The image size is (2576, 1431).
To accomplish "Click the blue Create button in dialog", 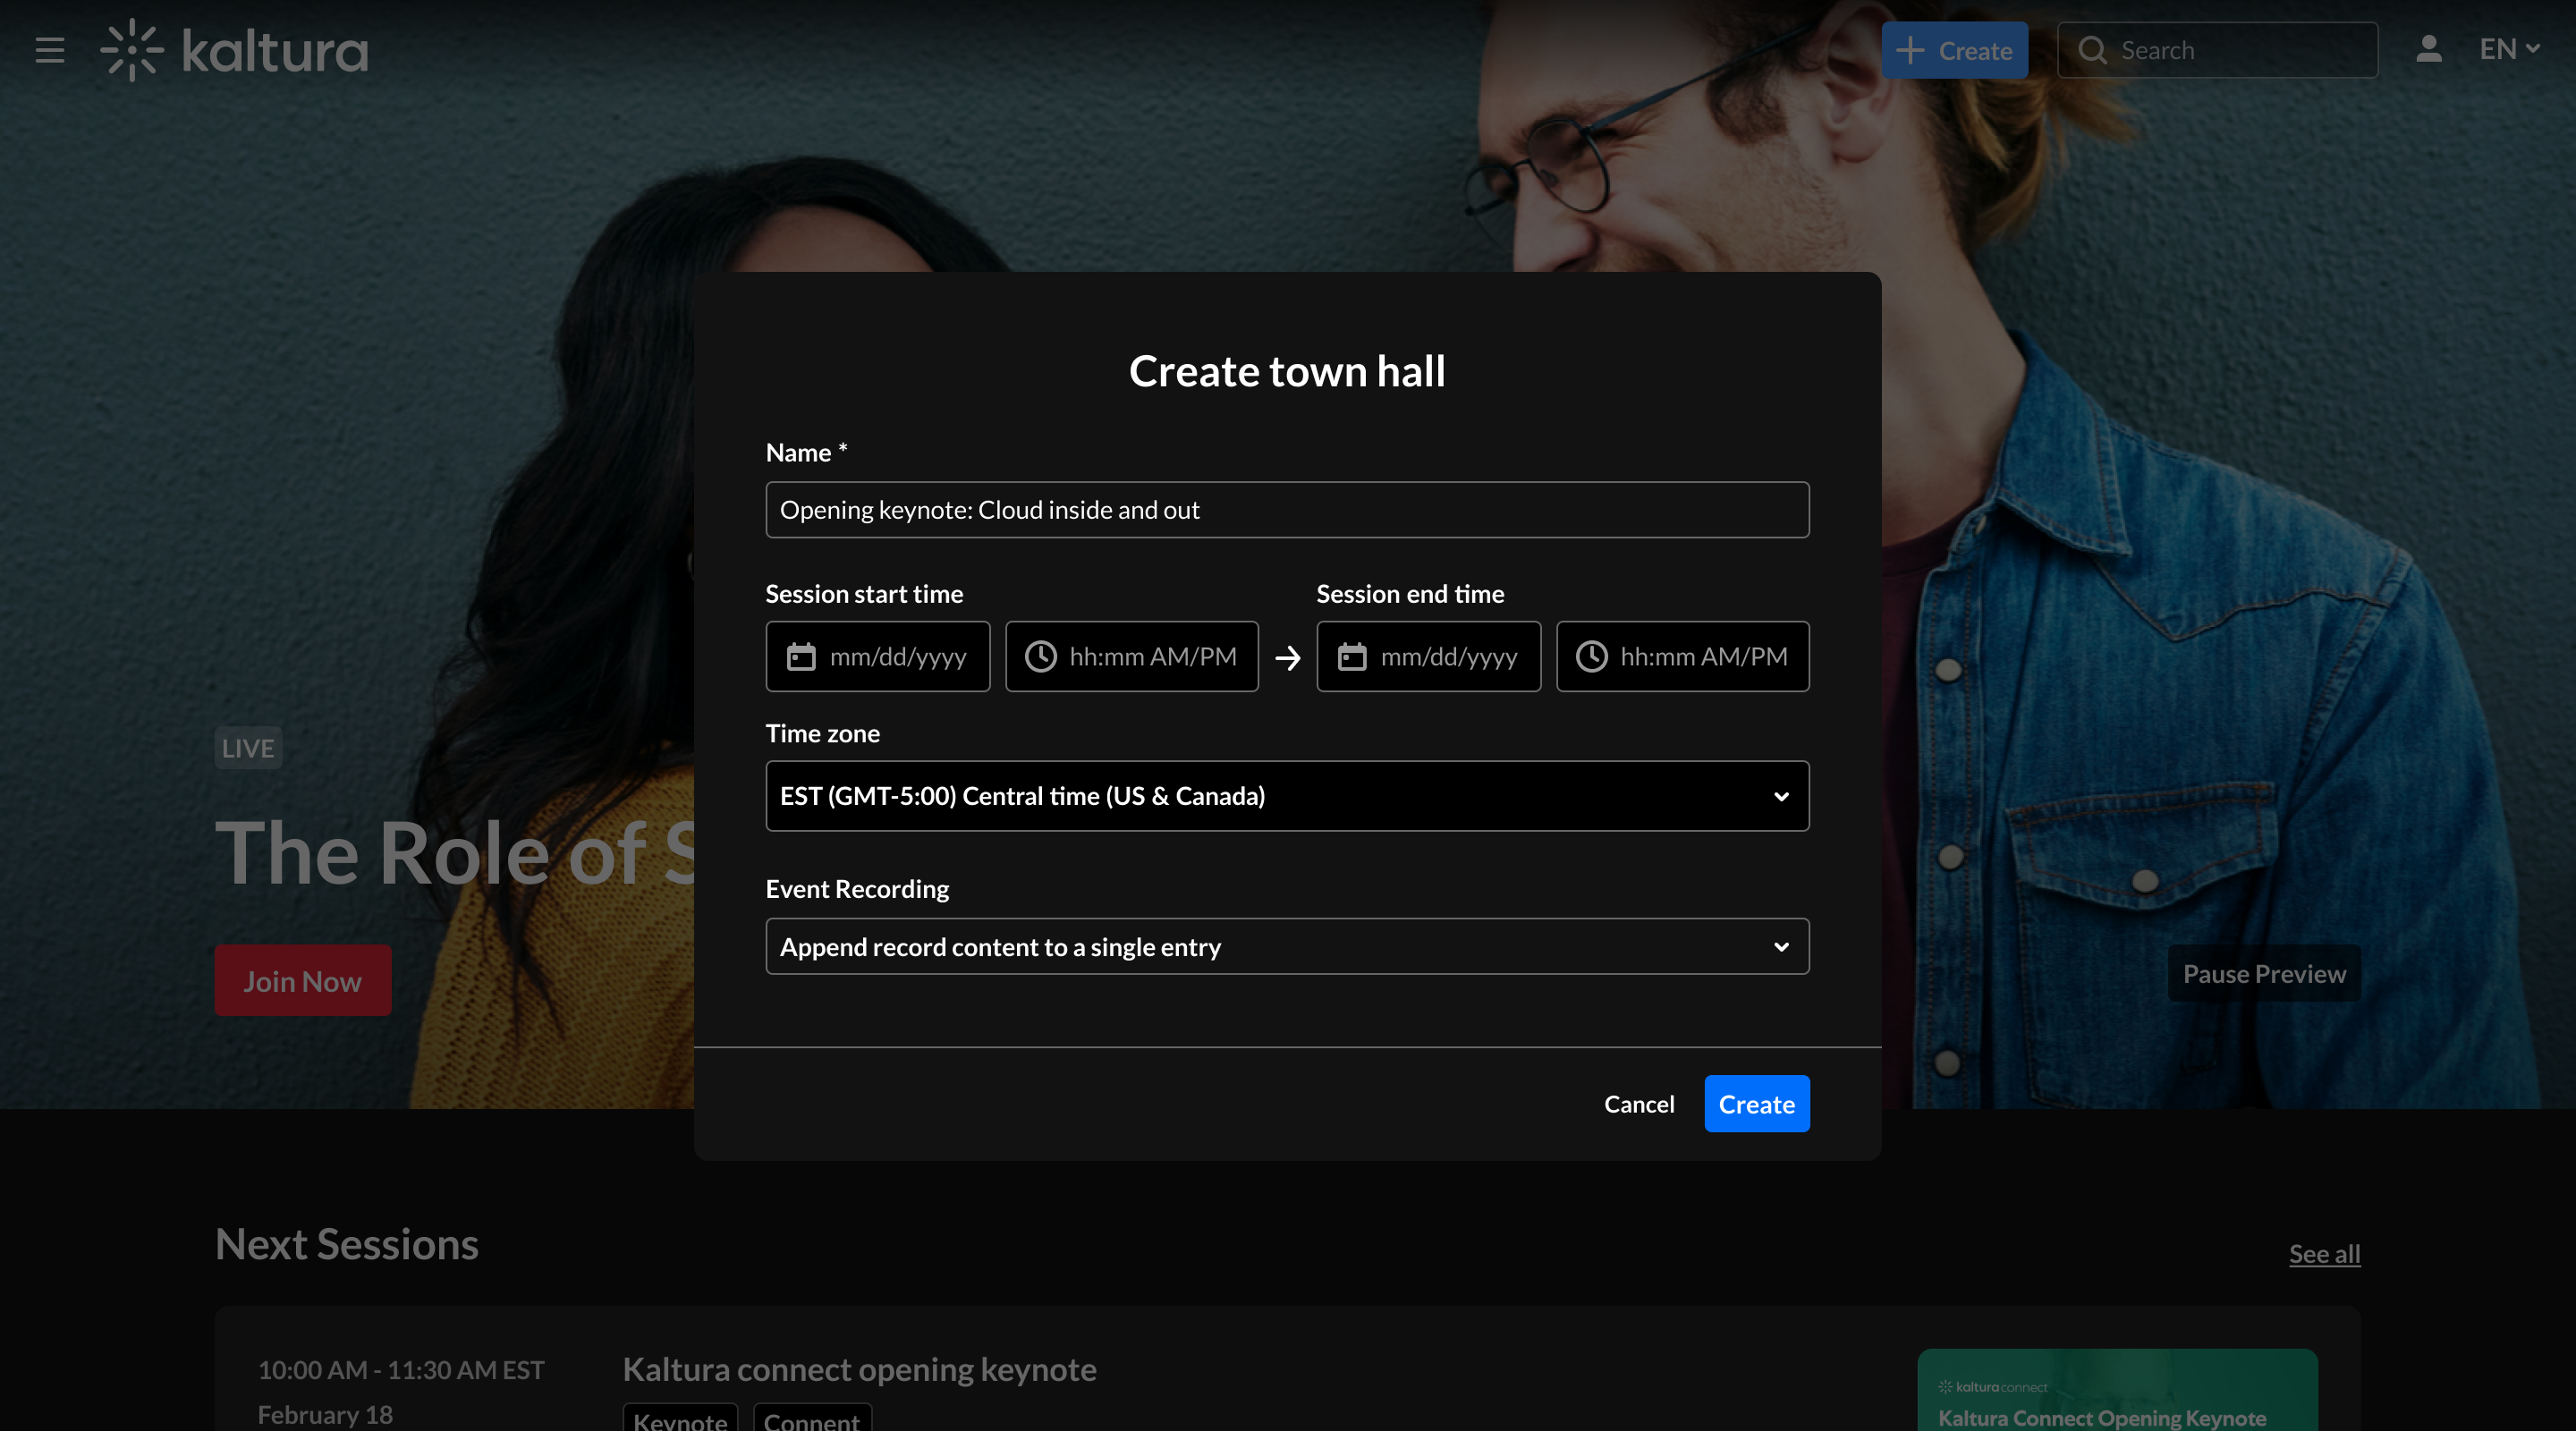I will [1756, 1104].
